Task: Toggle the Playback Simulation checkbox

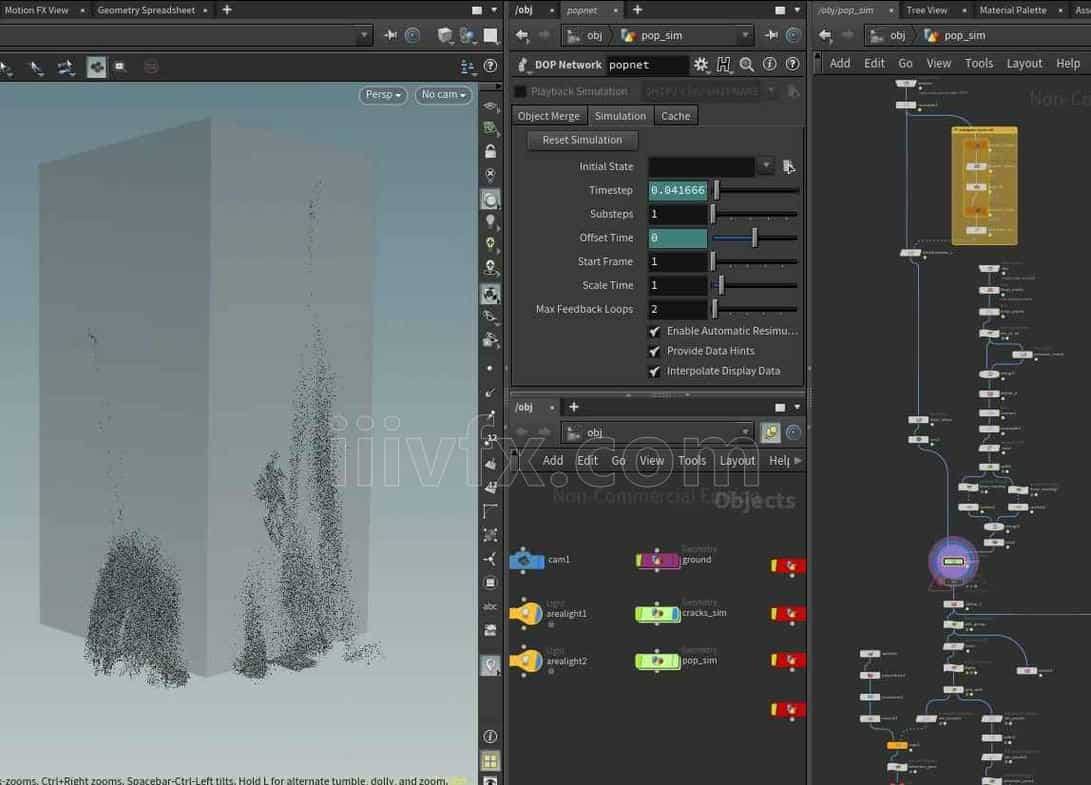Action: [520, 92]
